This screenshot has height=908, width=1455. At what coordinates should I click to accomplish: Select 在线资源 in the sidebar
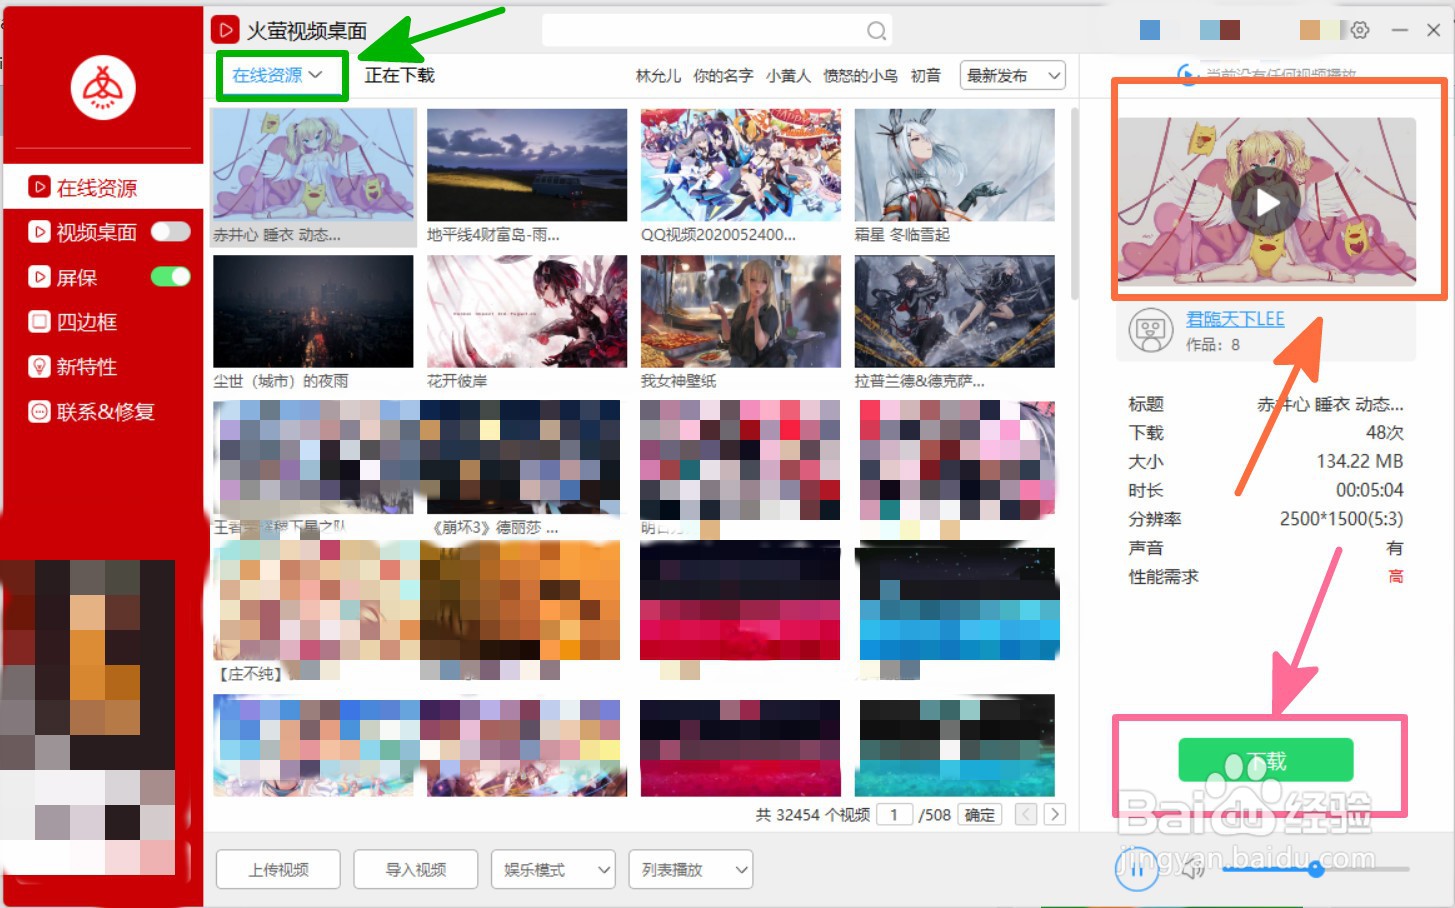96,187
